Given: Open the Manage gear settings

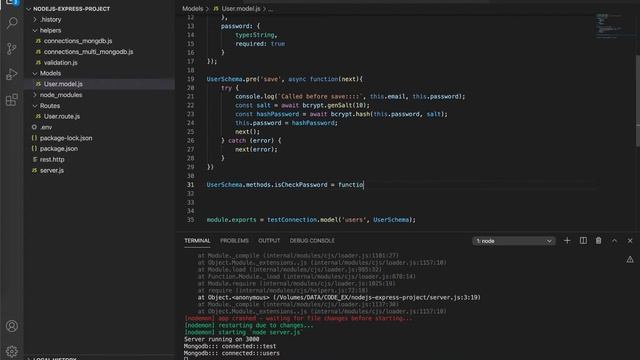Looking at the screenshot, I should tap(12, 351).
